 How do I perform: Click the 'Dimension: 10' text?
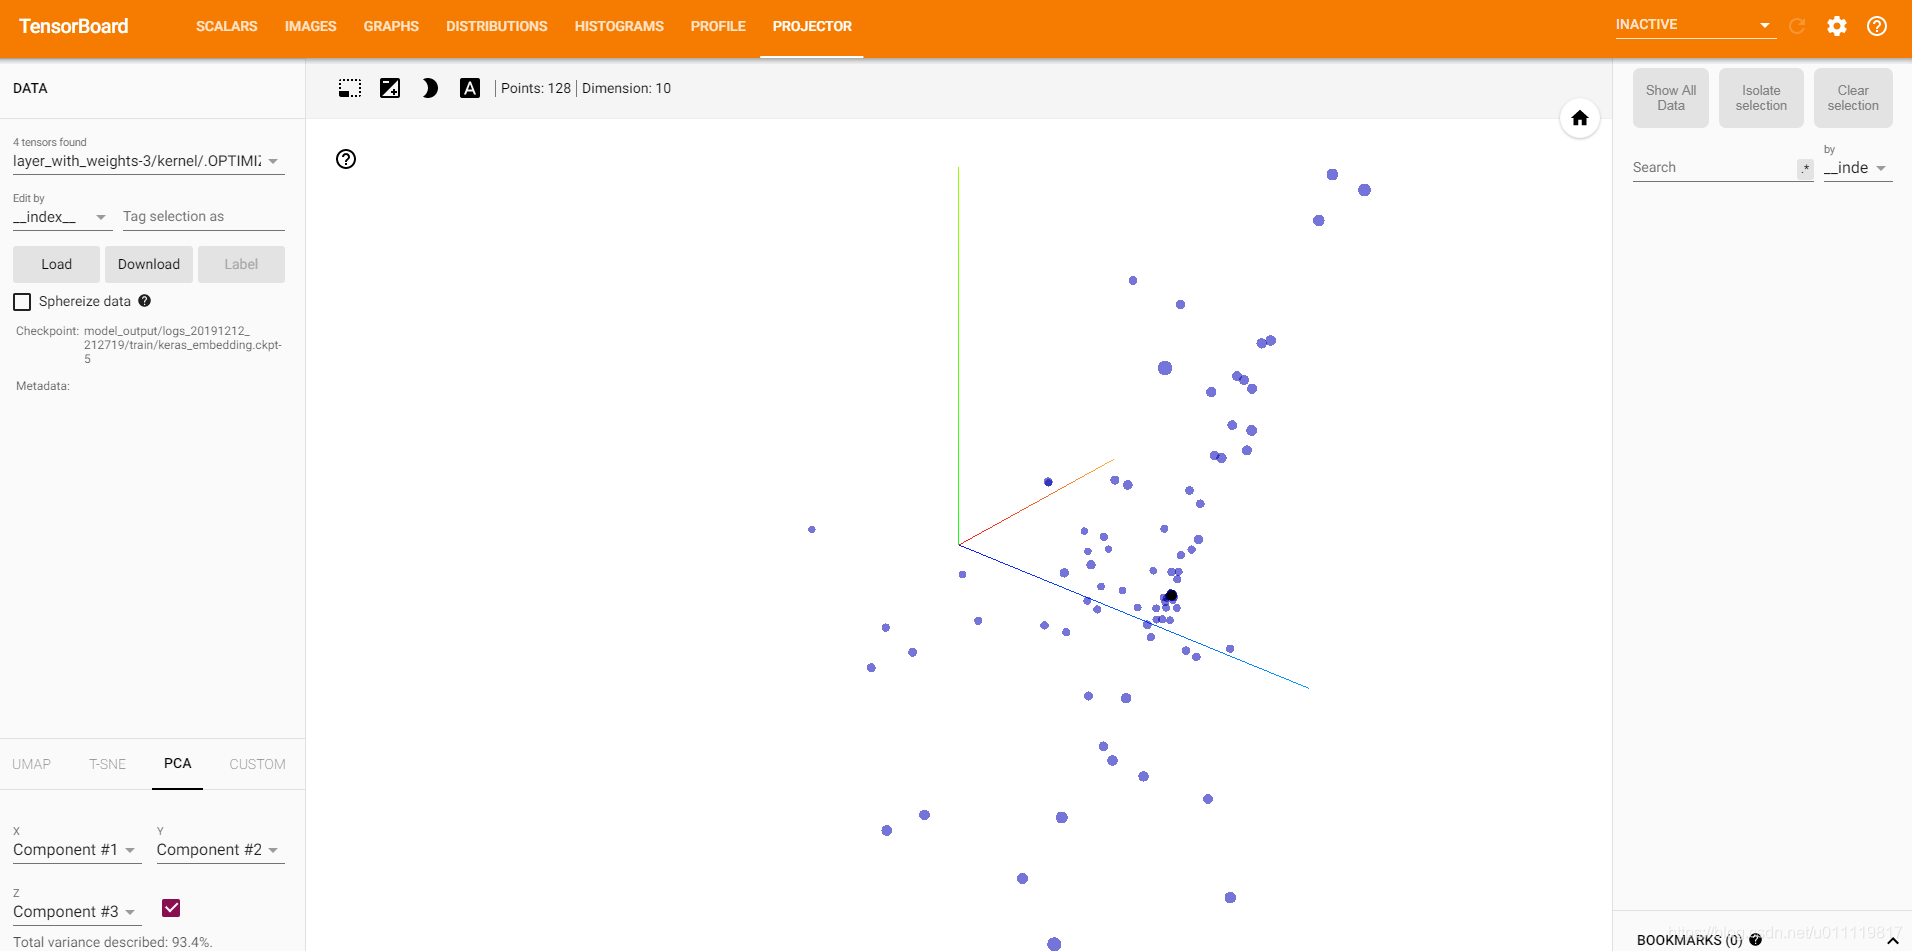[x=626, y=88]
